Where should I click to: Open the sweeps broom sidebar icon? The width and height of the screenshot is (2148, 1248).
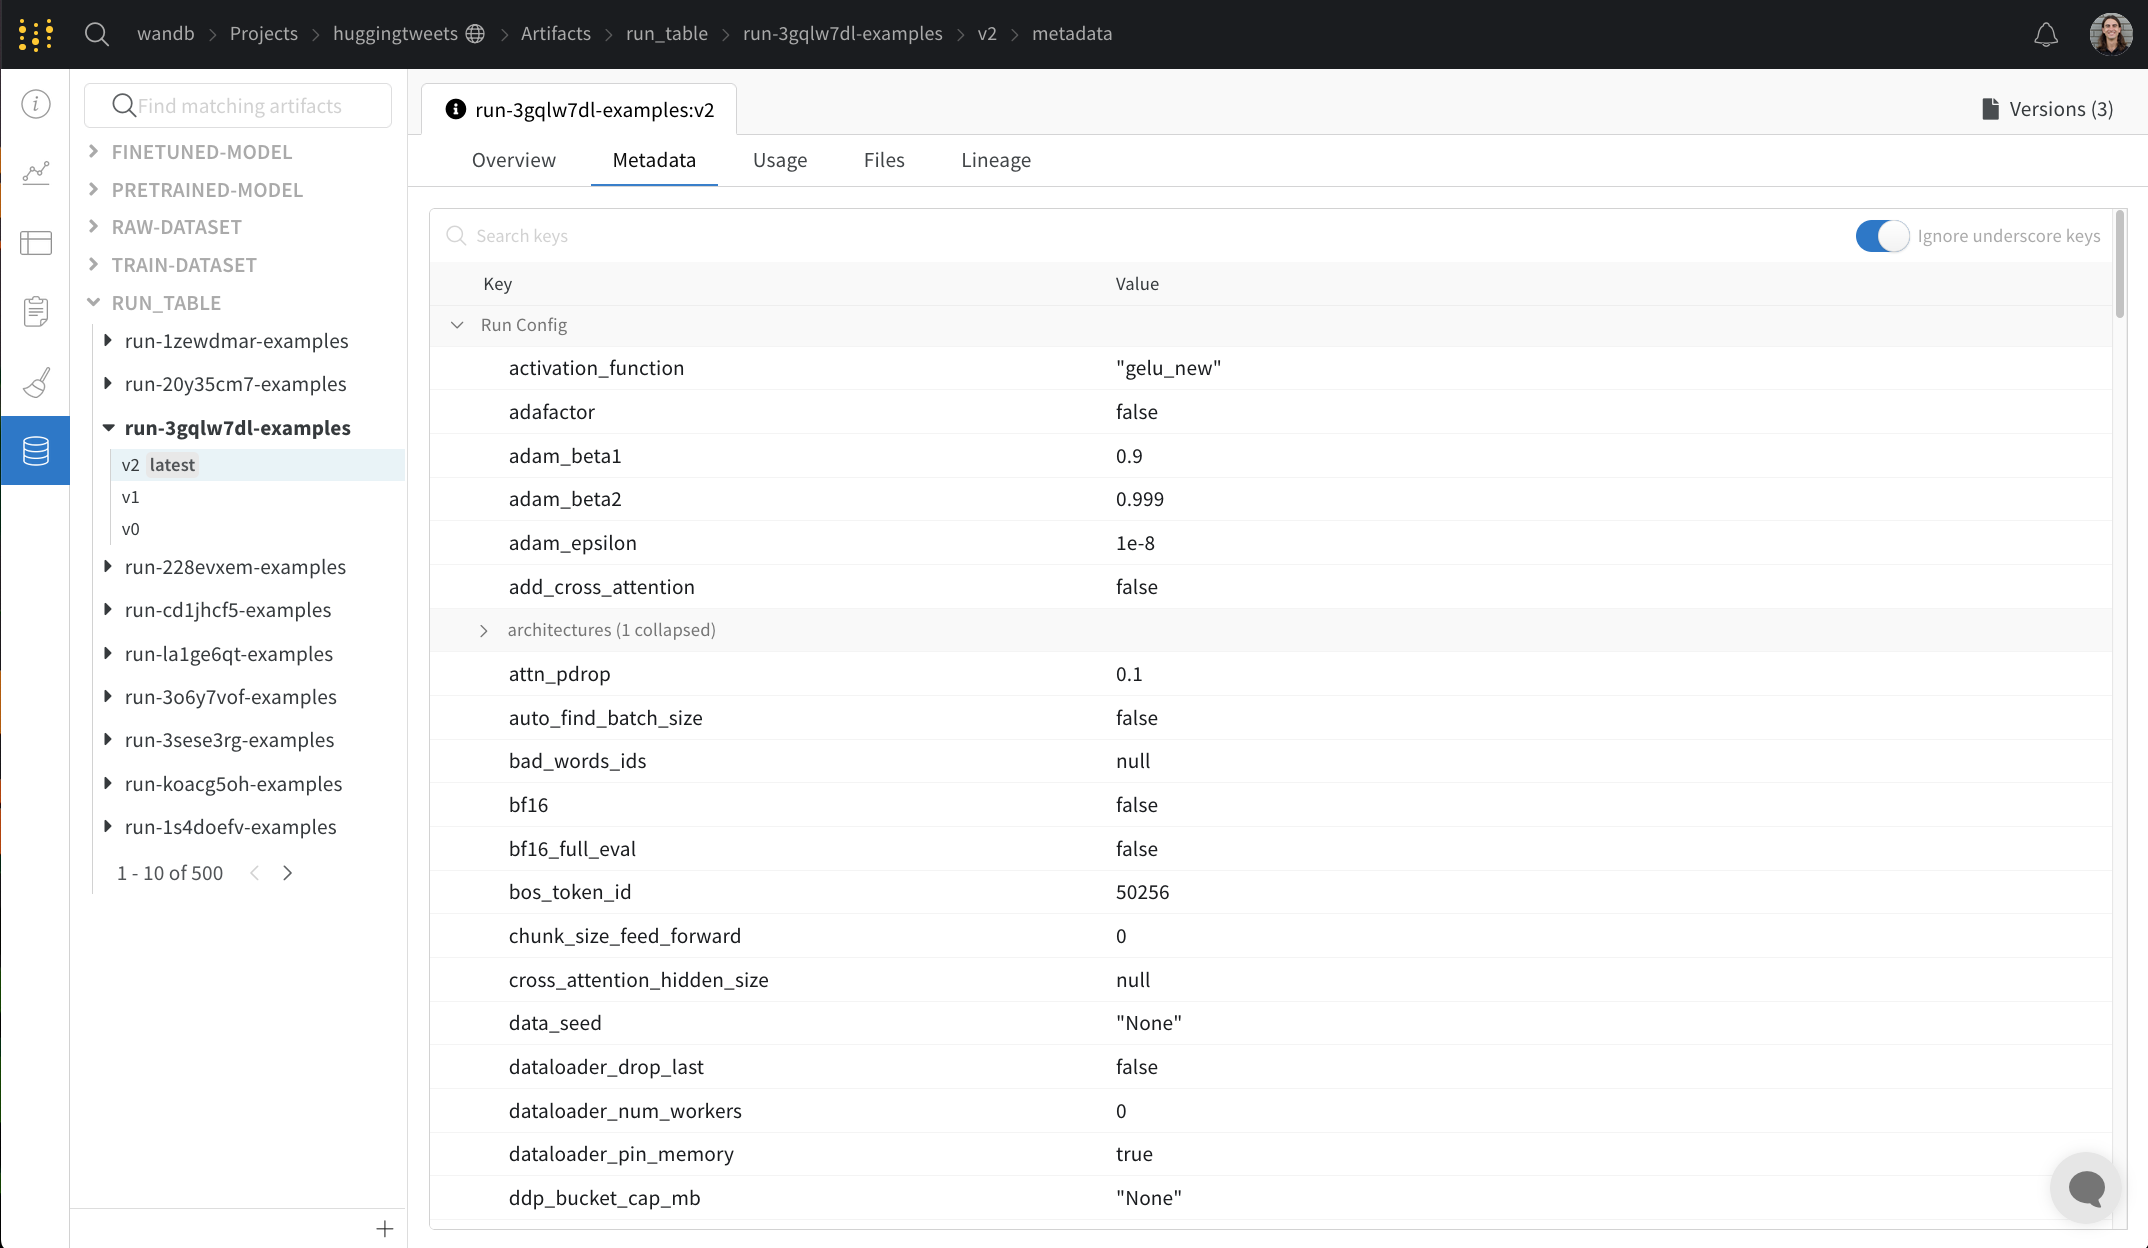36,382
